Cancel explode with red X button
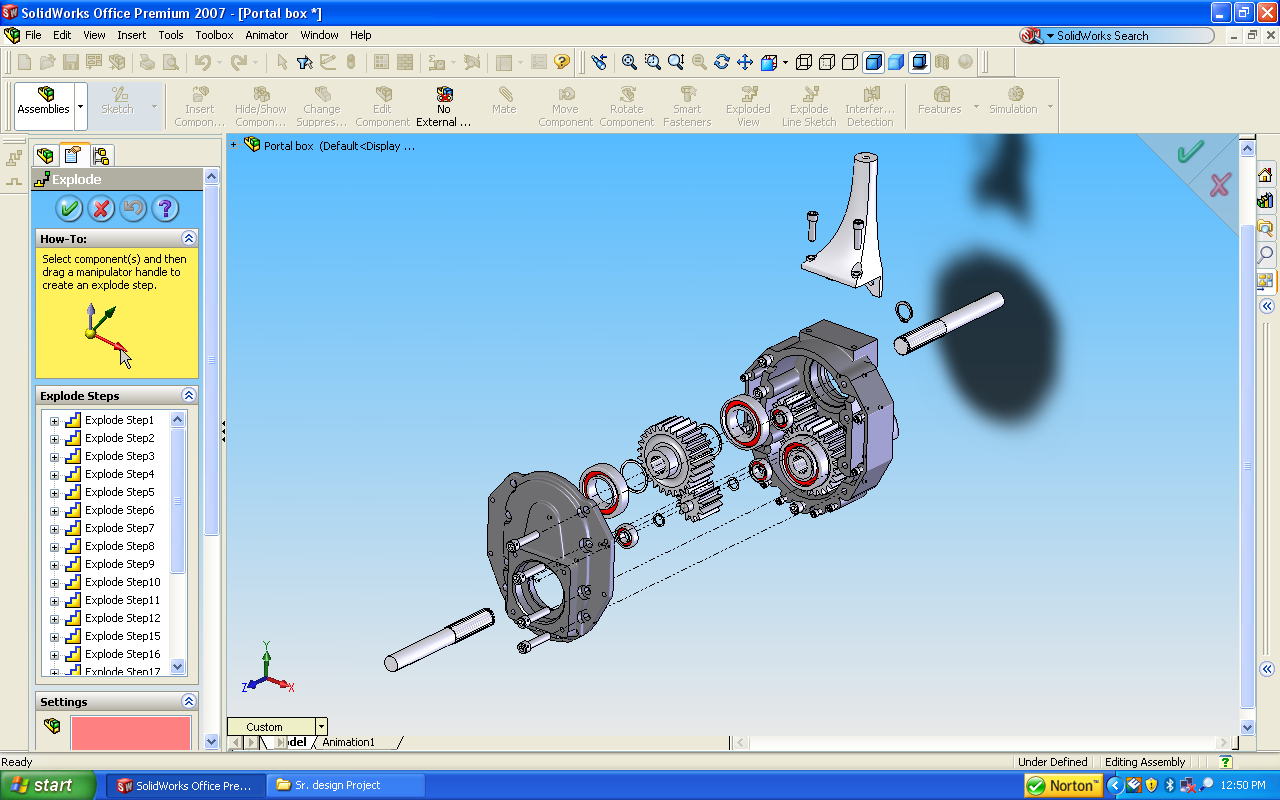 pos(101,208)
